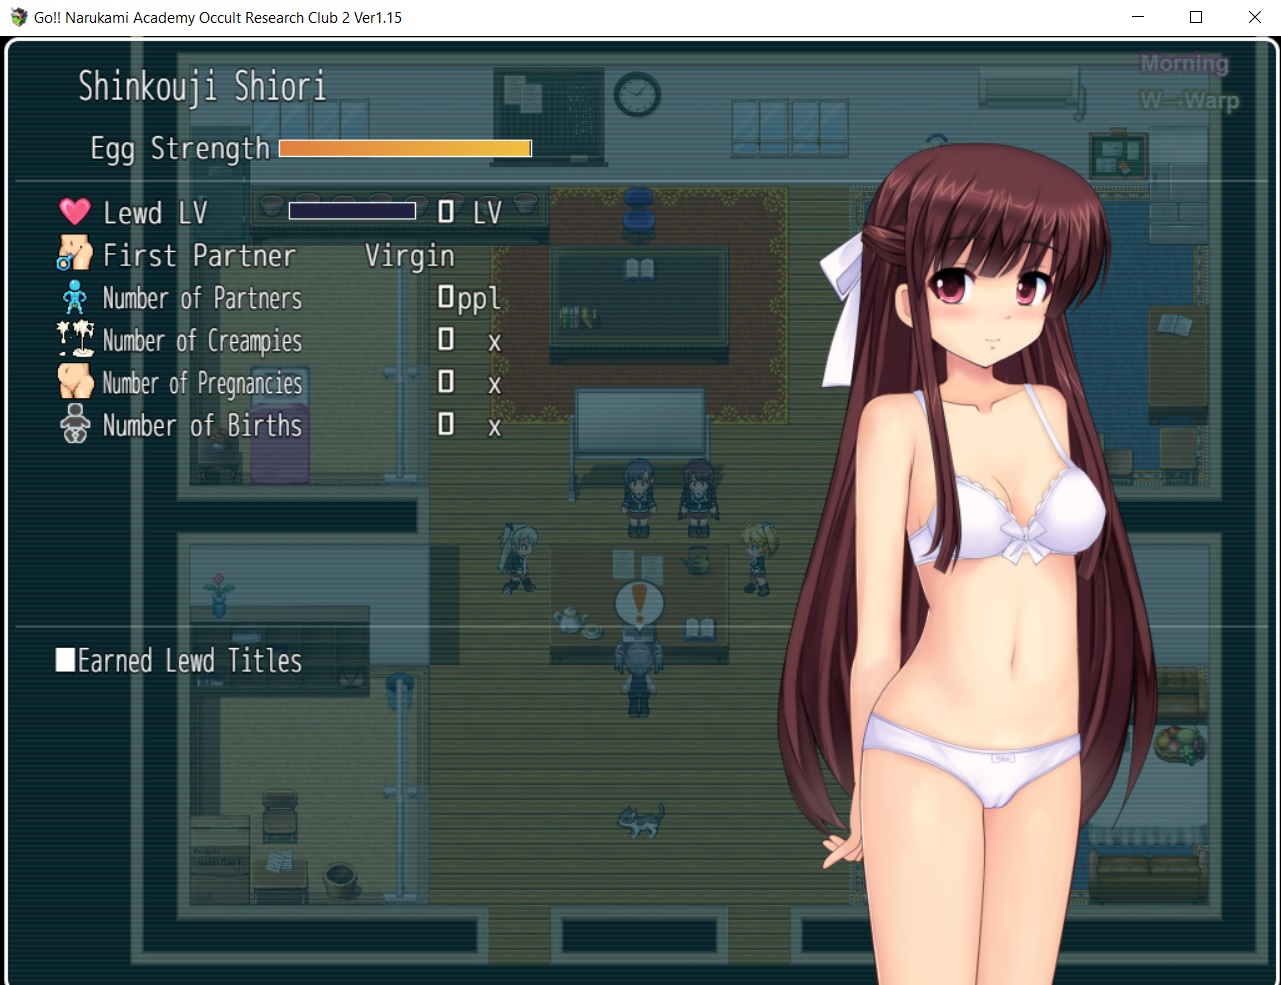This screenshot has width=1281, height=985.
Task: Click the "W Warp" shortcut label
Action: (x=1189, y=101)
